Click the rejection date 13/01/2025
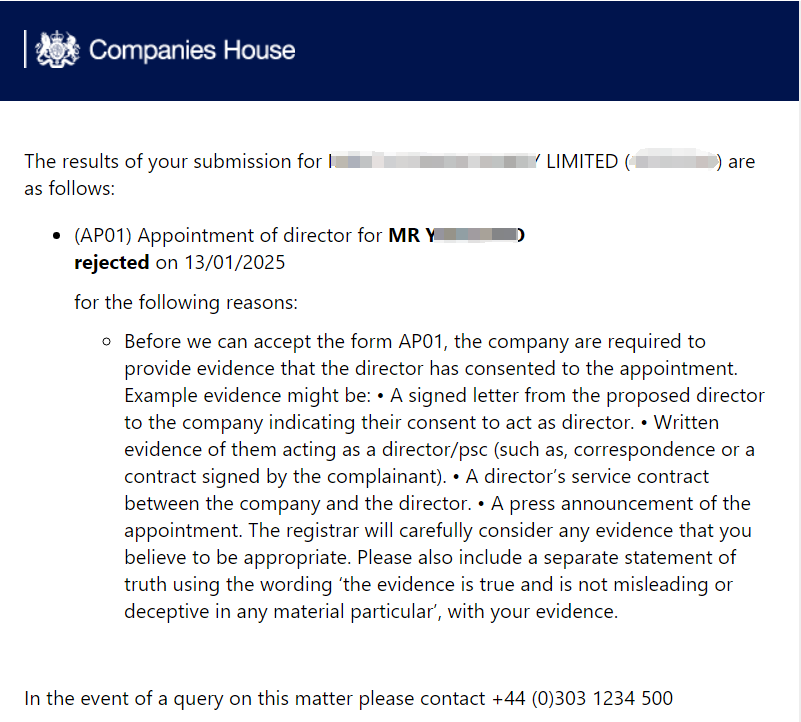 point(234,263)
